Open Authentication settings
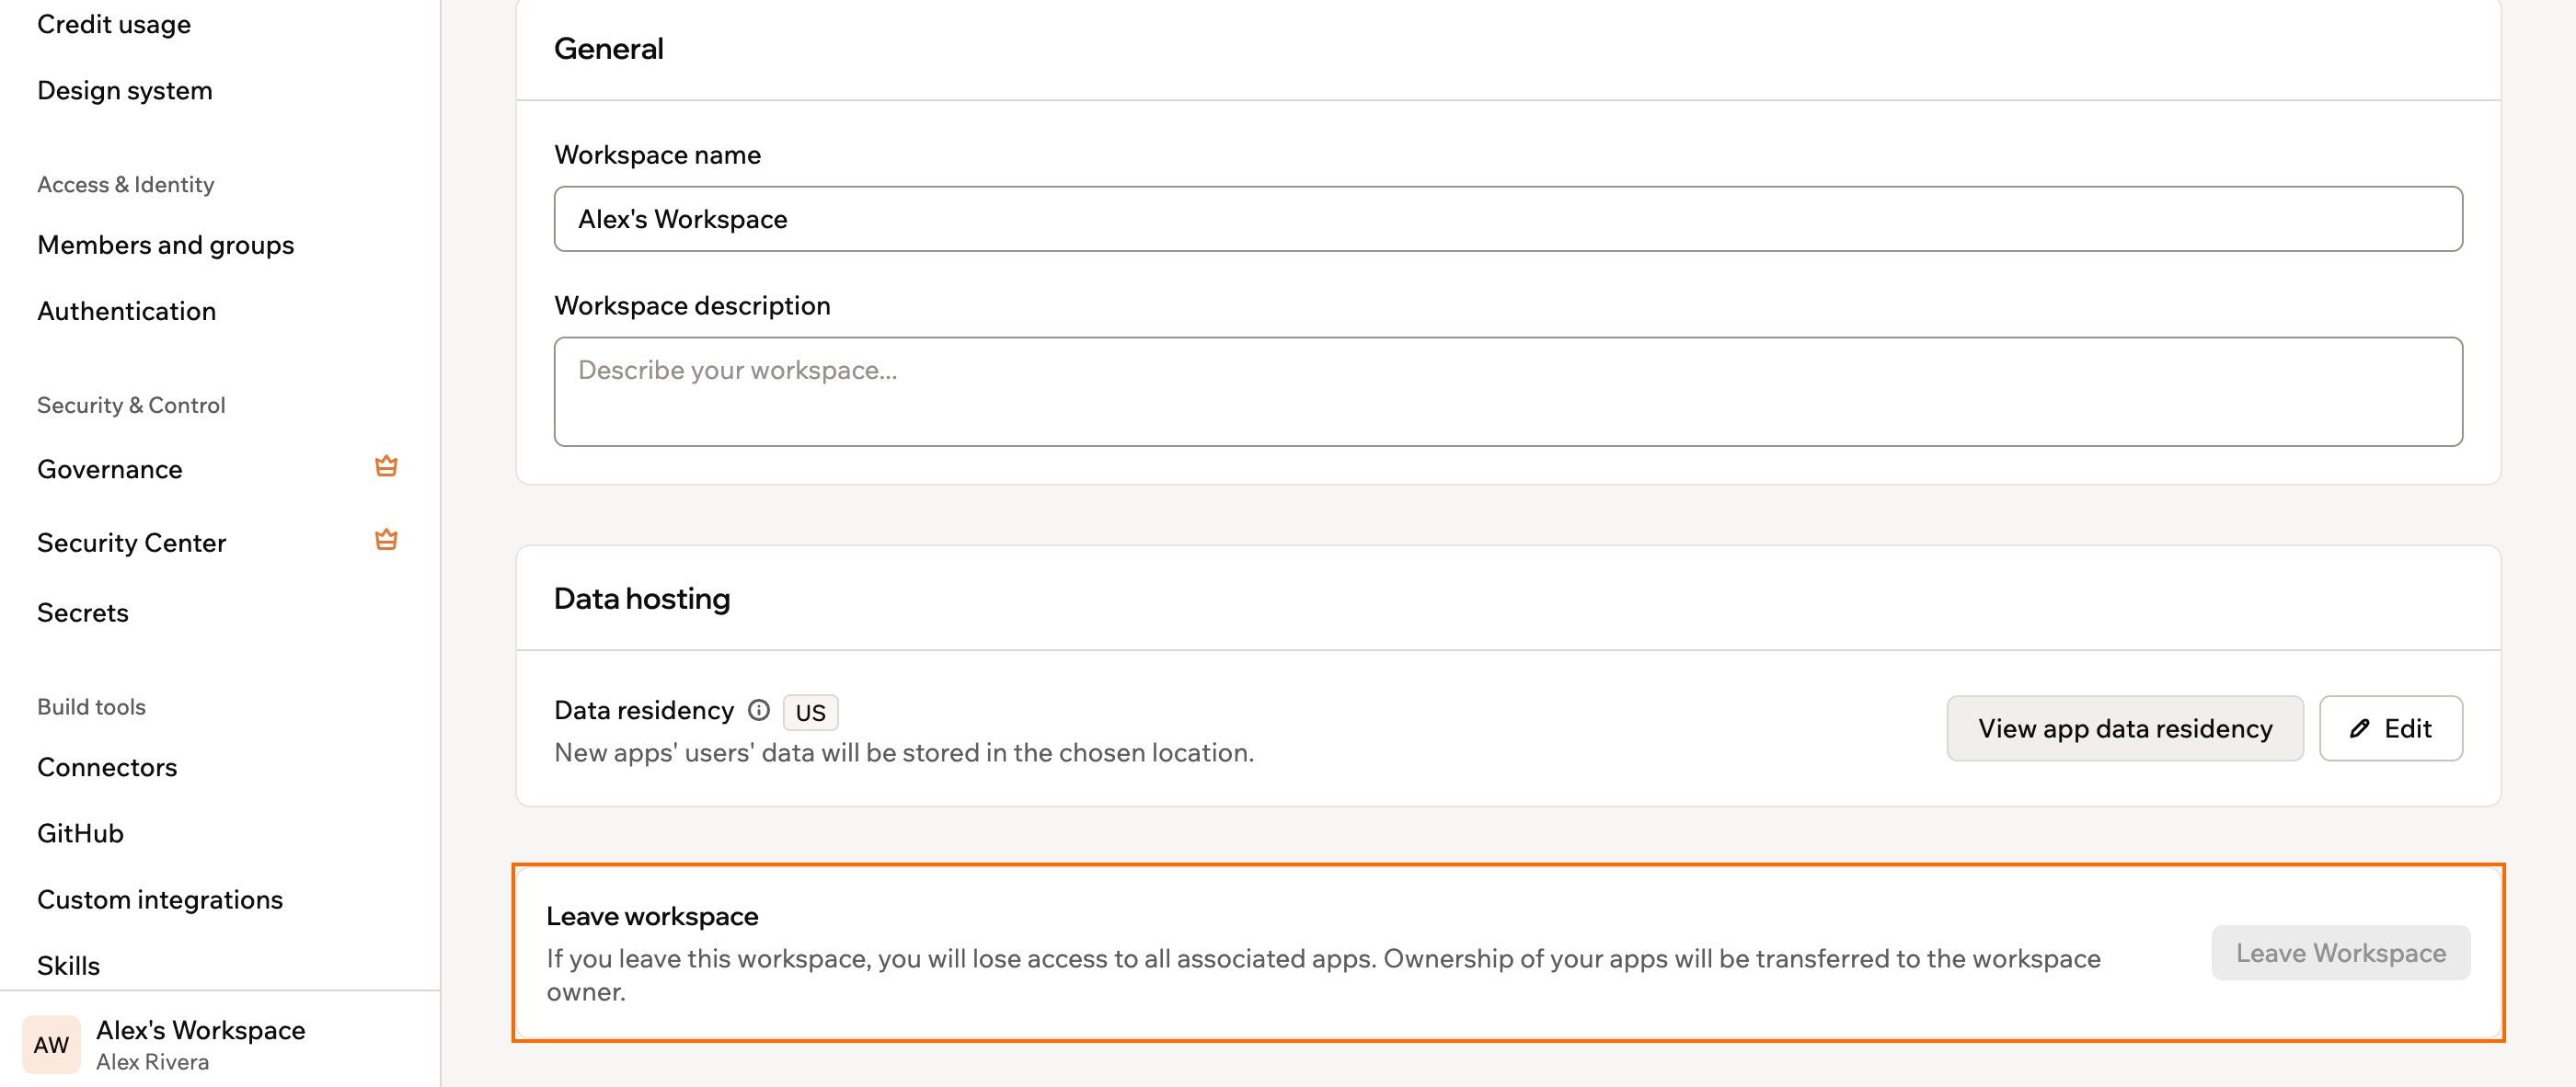The image size is (2576, 1087). pyautogui.click(x=127, y=311)
